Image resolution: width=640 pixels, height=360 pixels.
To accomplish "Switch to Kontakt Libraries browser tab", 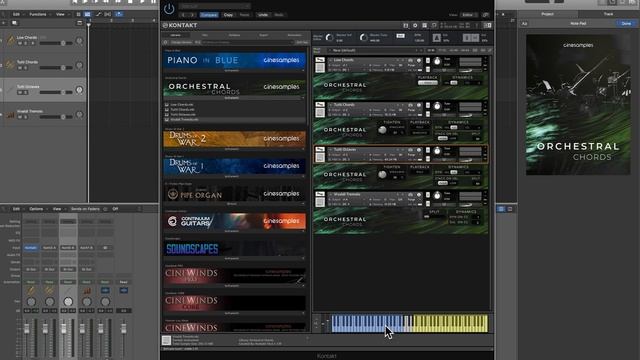I will coord(176,36).
